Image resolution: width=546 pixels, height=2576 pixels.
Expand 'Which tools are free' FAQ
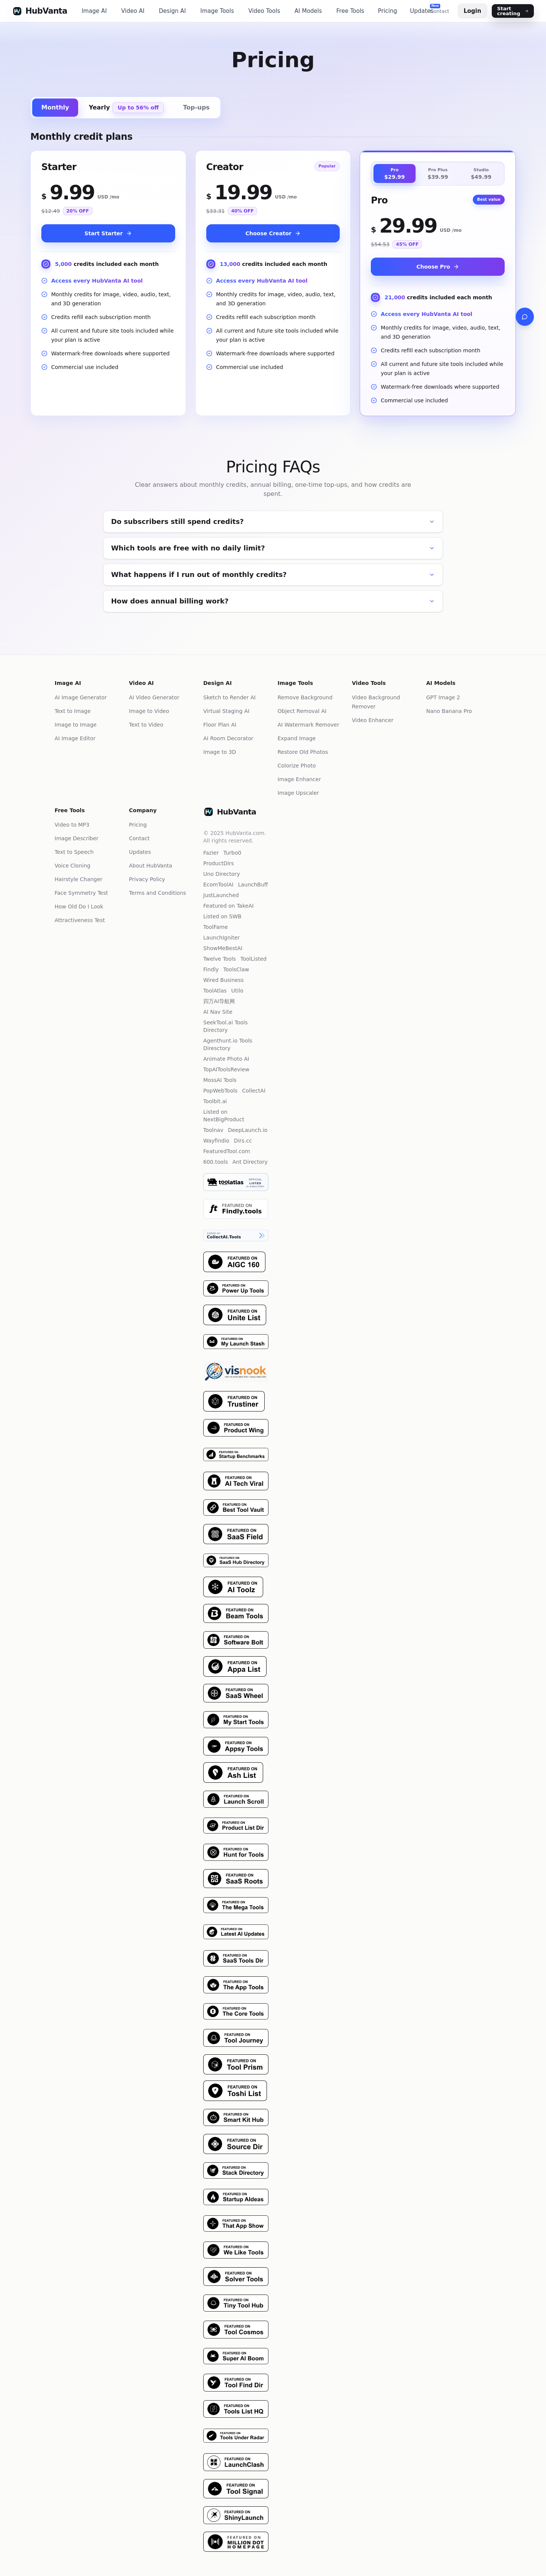click(x=273, y=548)
